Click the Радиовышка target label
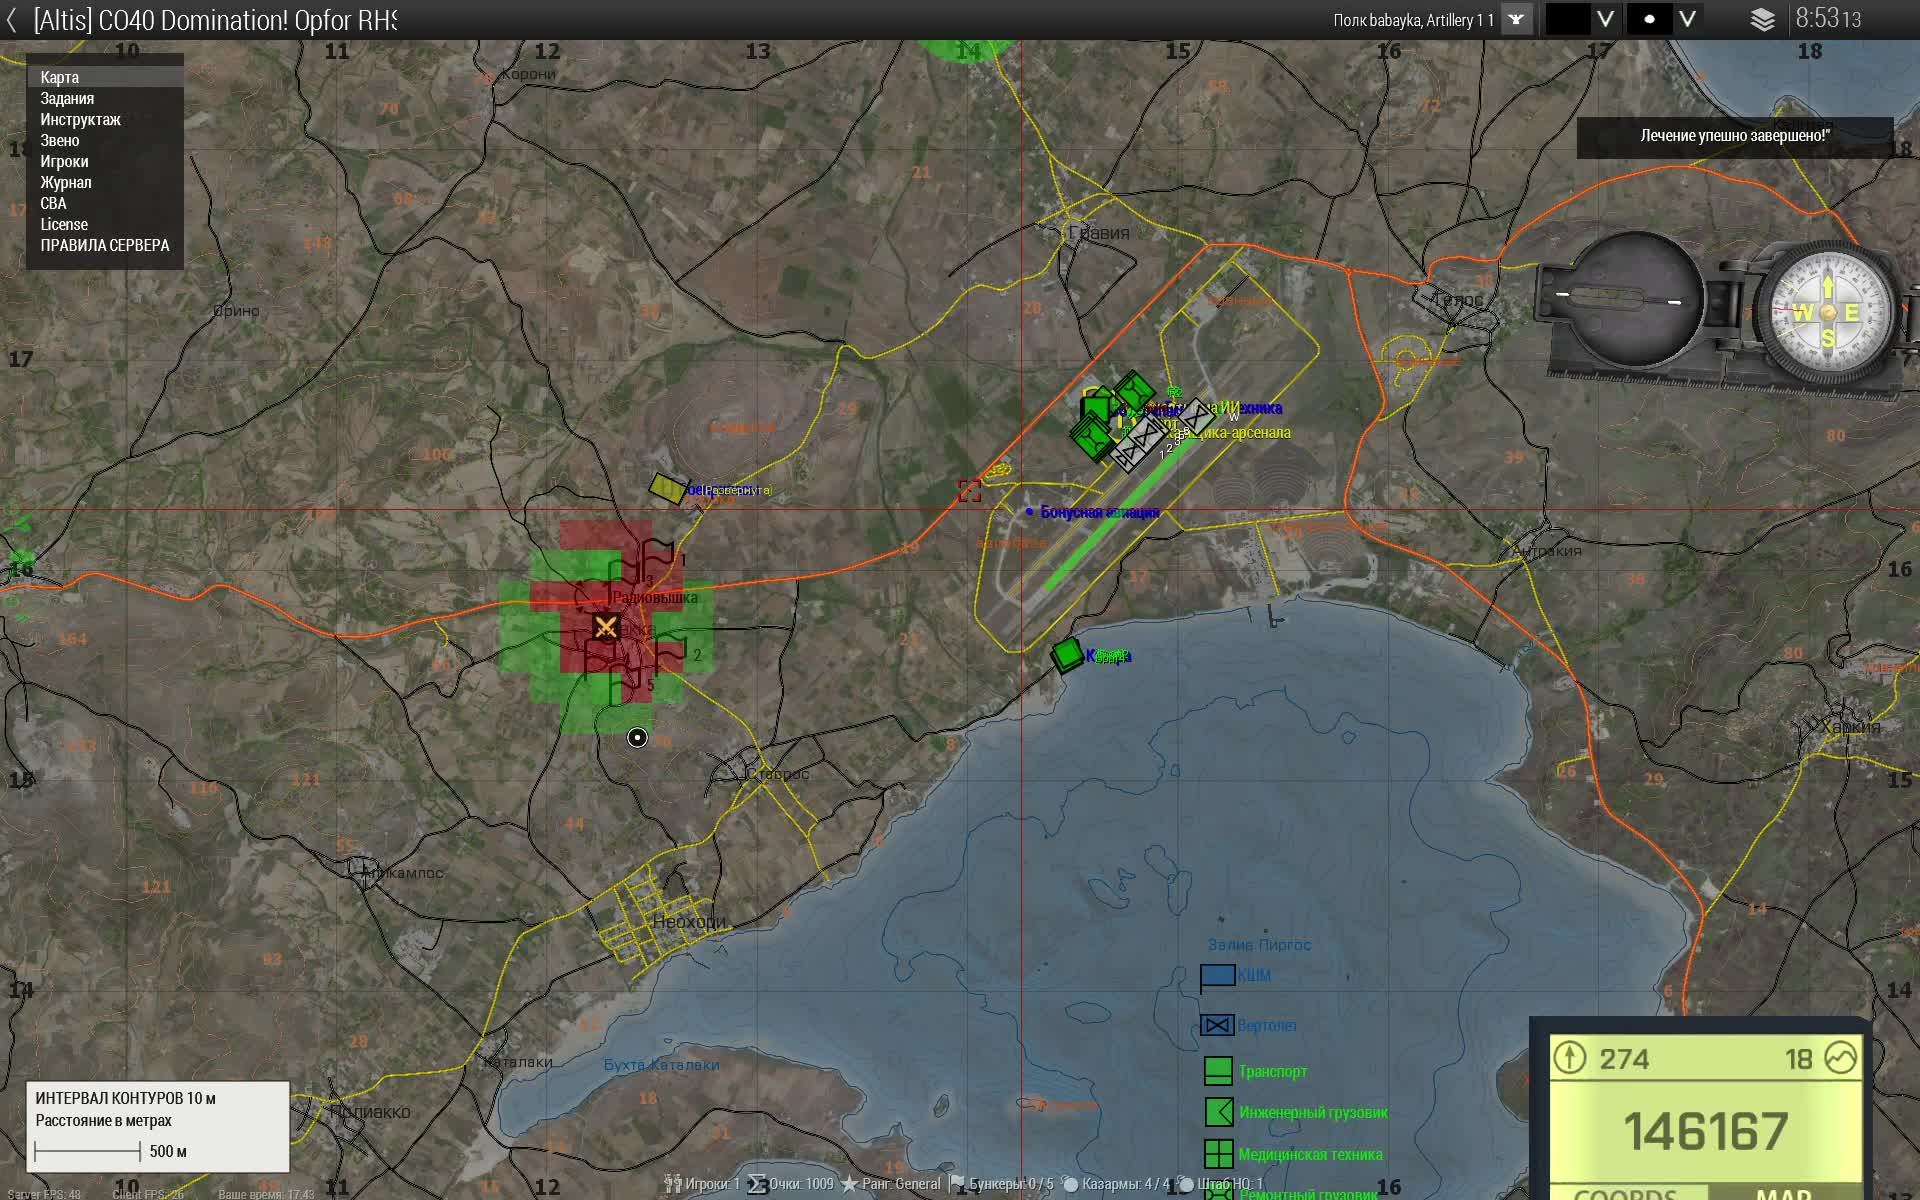 [655, 597]
